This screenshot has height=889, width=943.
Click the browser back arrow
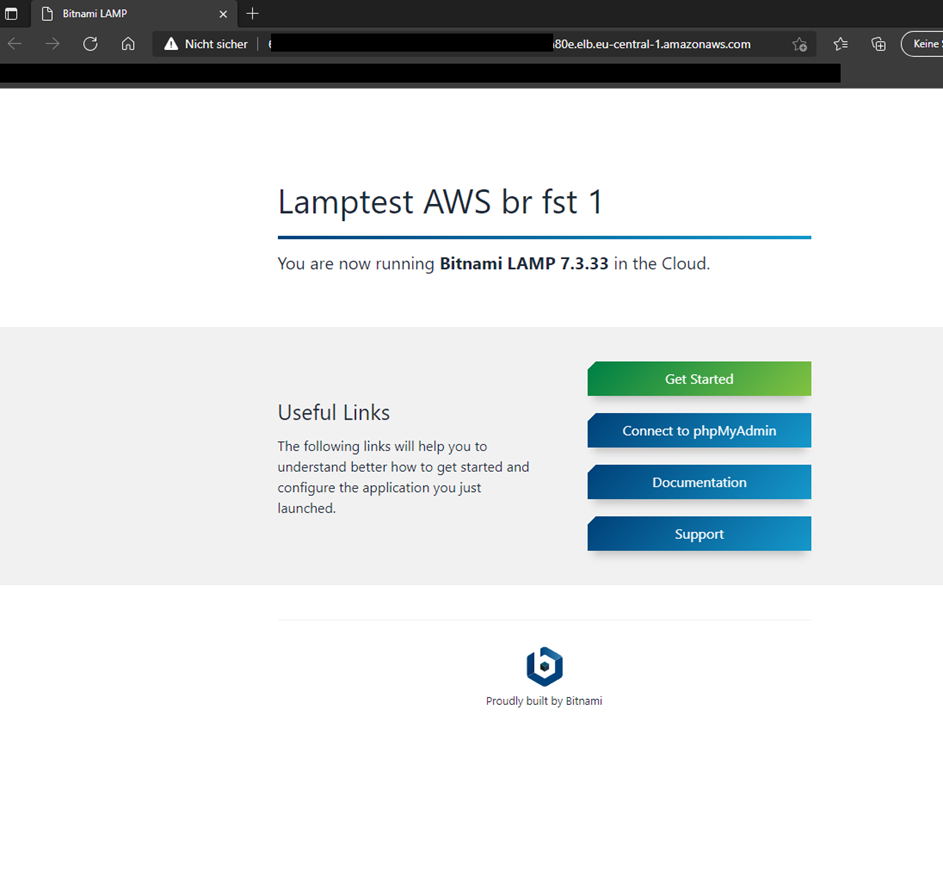tap(15, 44)
